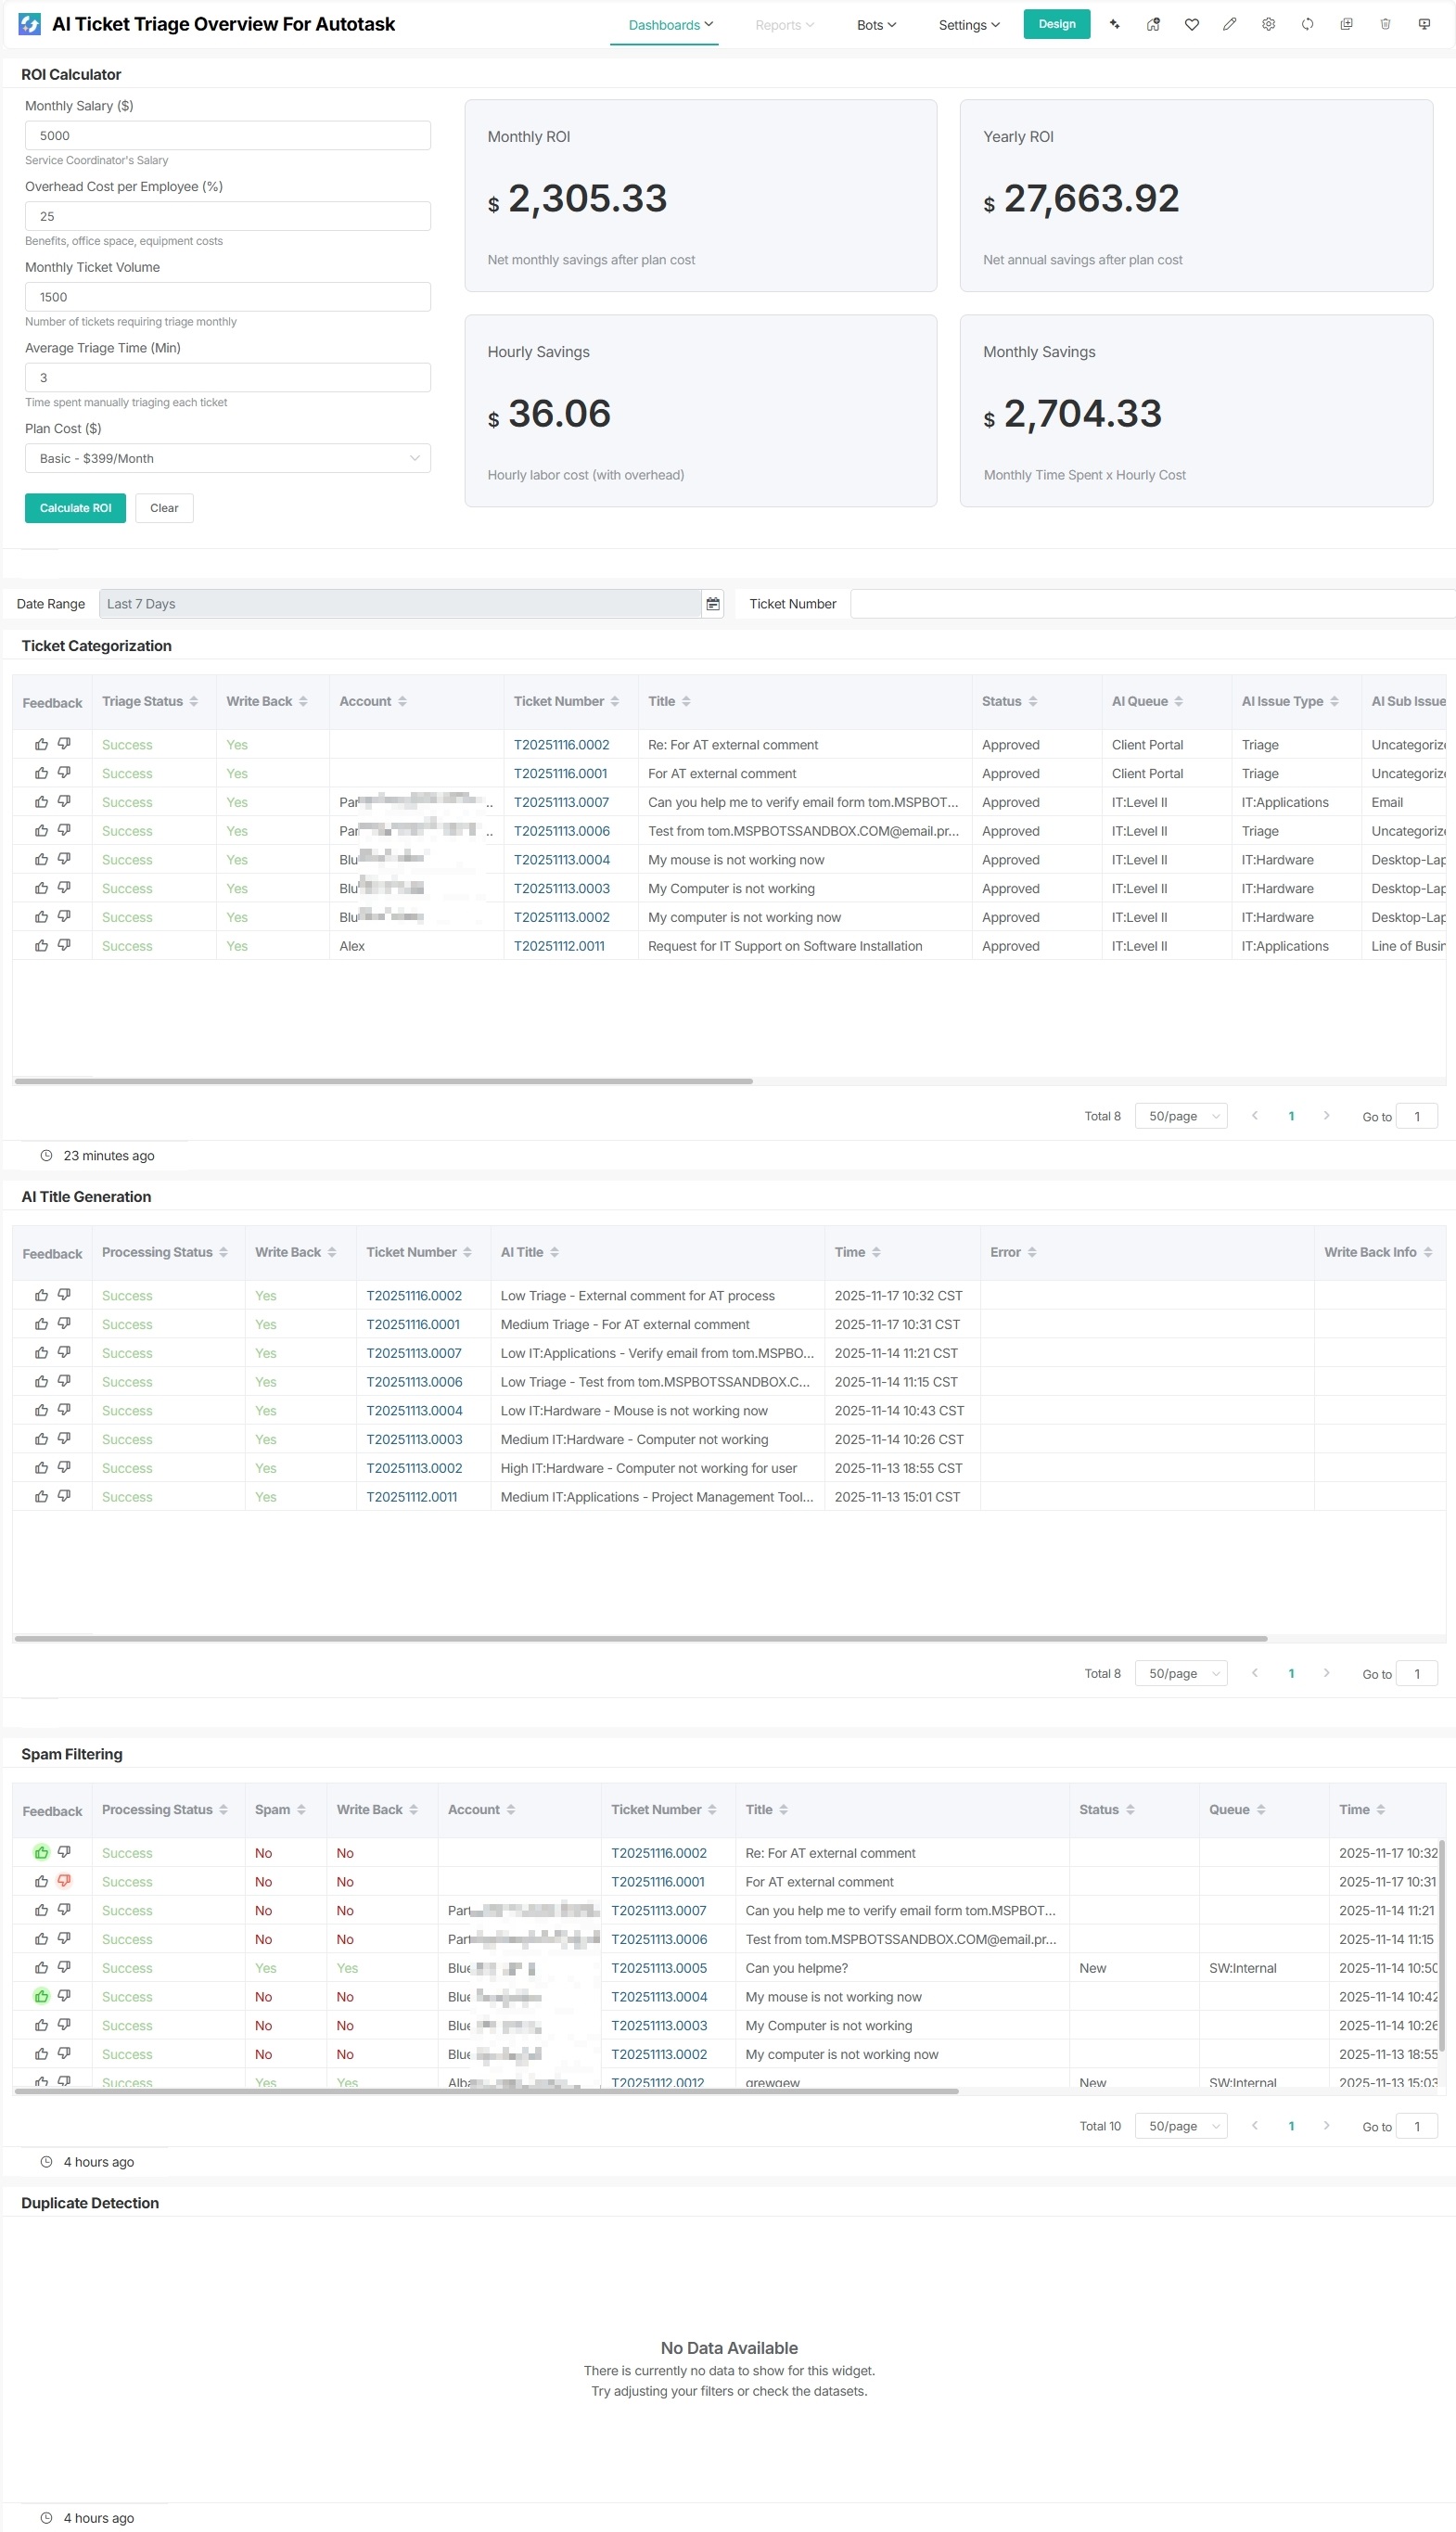This screenshot has width=1456, height=2532.
Task: Open dashboard settings gear icon
Action: [x=1268, y=24]
